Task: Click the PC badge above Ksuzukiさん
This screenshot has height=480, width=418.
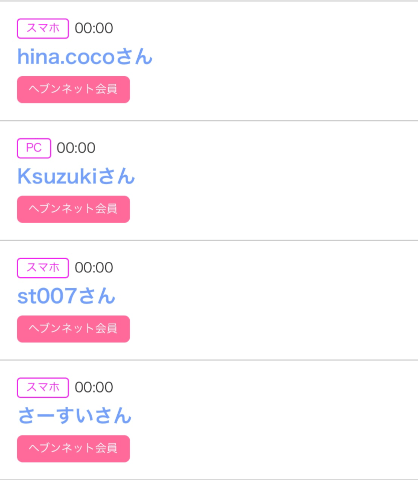Action: click(x=34, y=148)
